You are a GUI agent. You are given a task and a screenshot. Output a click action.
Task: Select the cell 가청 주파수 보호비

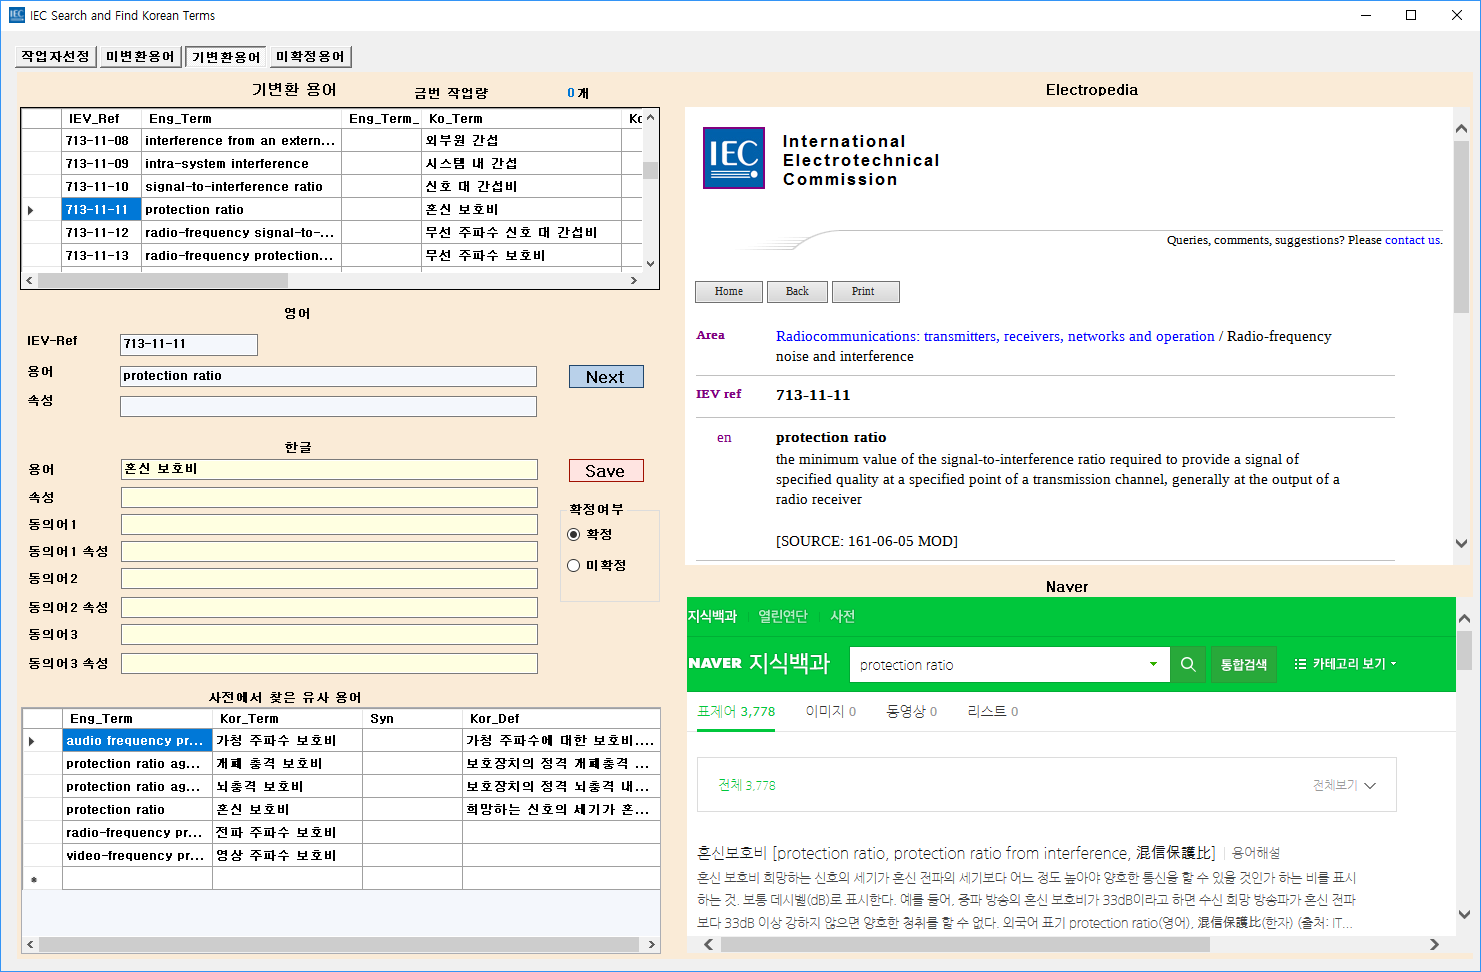pos(287,741)
